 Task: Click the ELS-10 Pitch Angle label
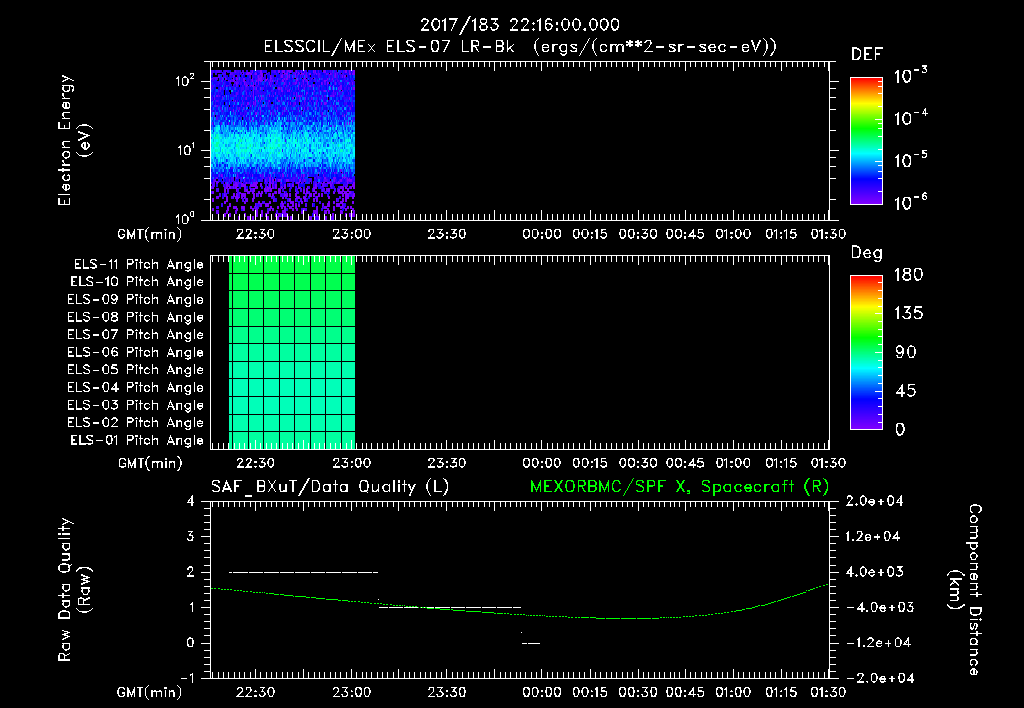(137, 282)
